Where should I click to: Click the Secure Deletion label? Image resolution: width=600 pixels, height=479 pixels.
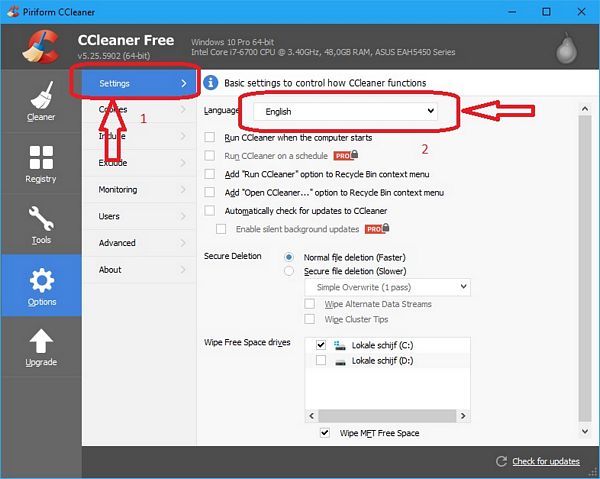[x=233, y=256]
